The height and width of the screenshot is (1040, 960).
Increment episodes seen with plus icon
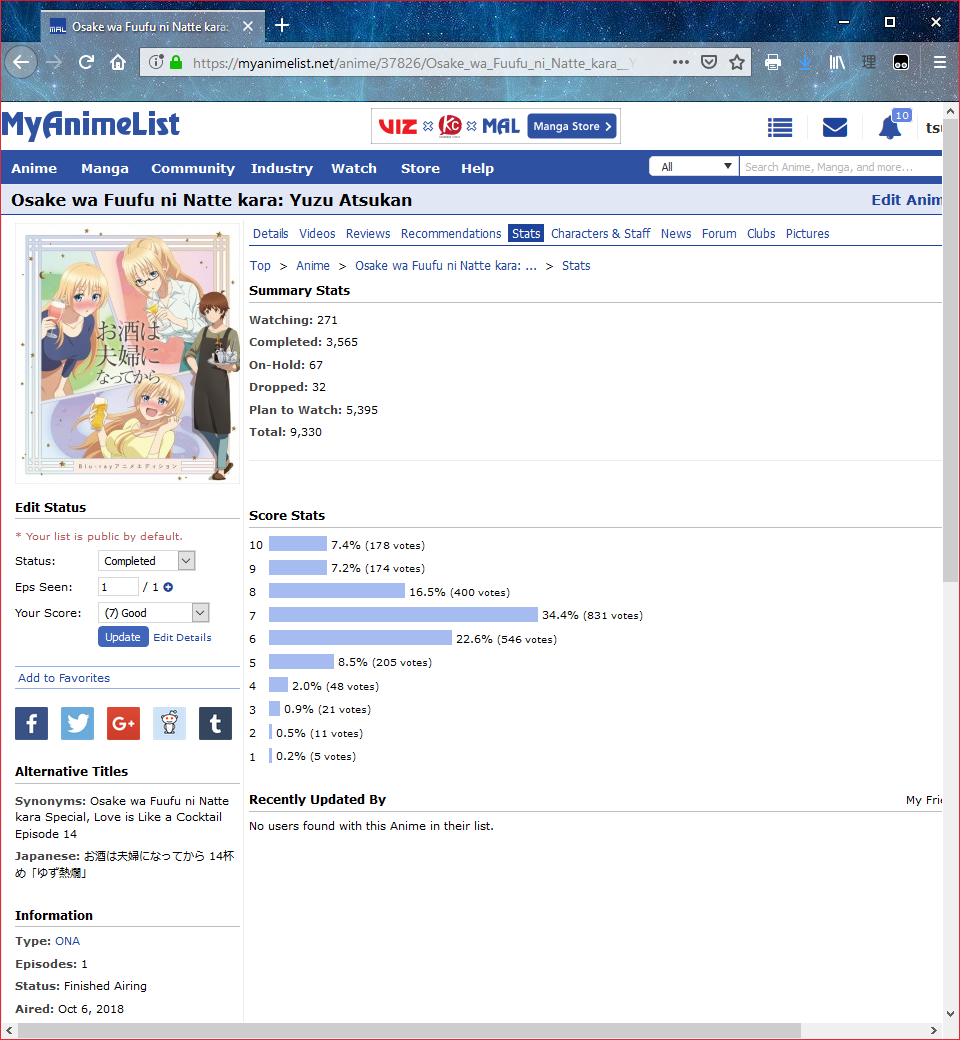click(x=169, y=587)
